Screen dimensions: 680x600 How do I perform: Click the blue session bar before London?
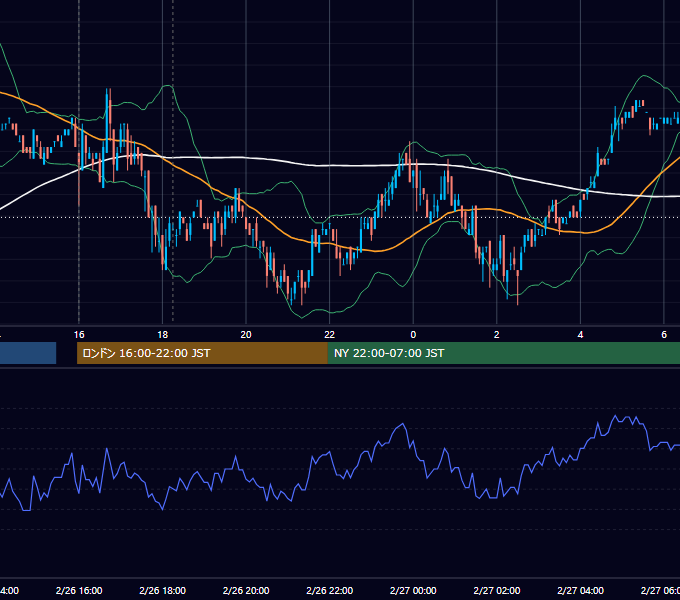[x=28, y=353]
